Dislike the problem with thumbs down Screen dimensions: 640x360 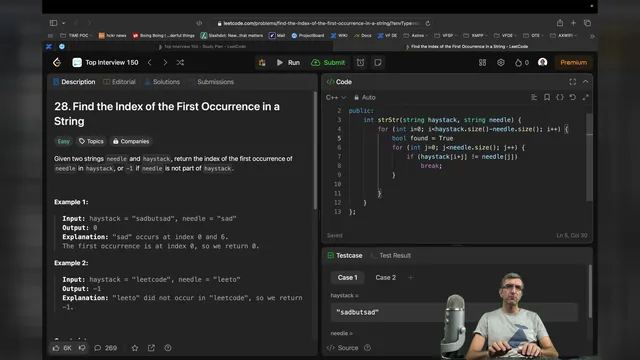[82, 348]
